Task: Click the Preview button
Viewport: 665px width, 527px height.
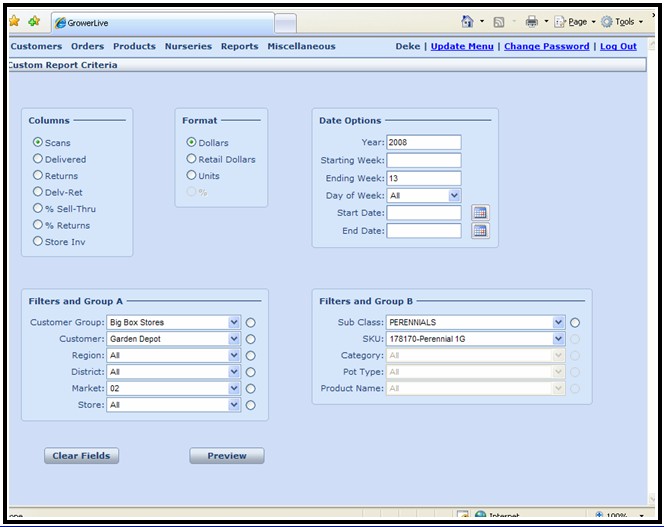Action: click(227, 456)
